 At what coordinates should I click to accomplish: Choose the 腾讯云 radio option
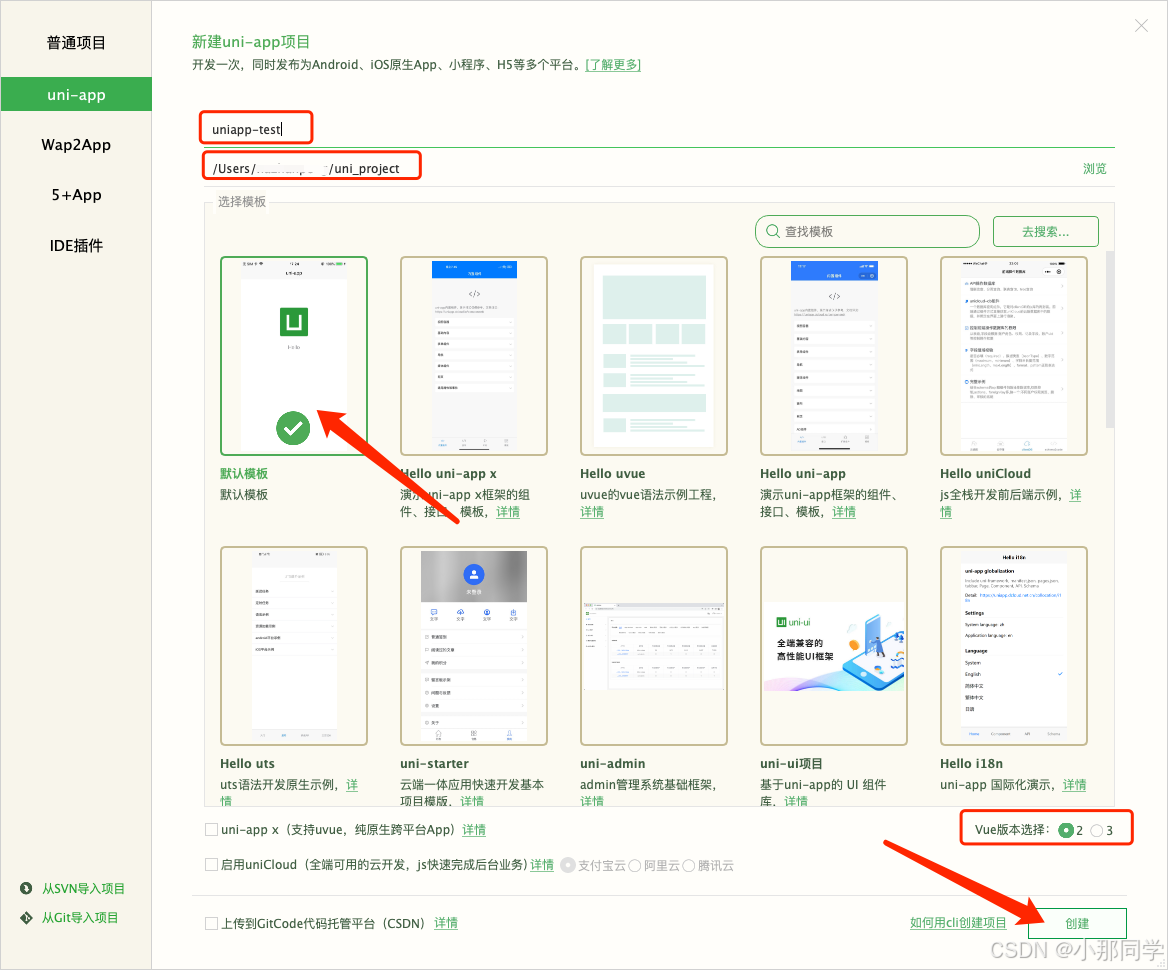pyautogui.click(x=689, y=865)
